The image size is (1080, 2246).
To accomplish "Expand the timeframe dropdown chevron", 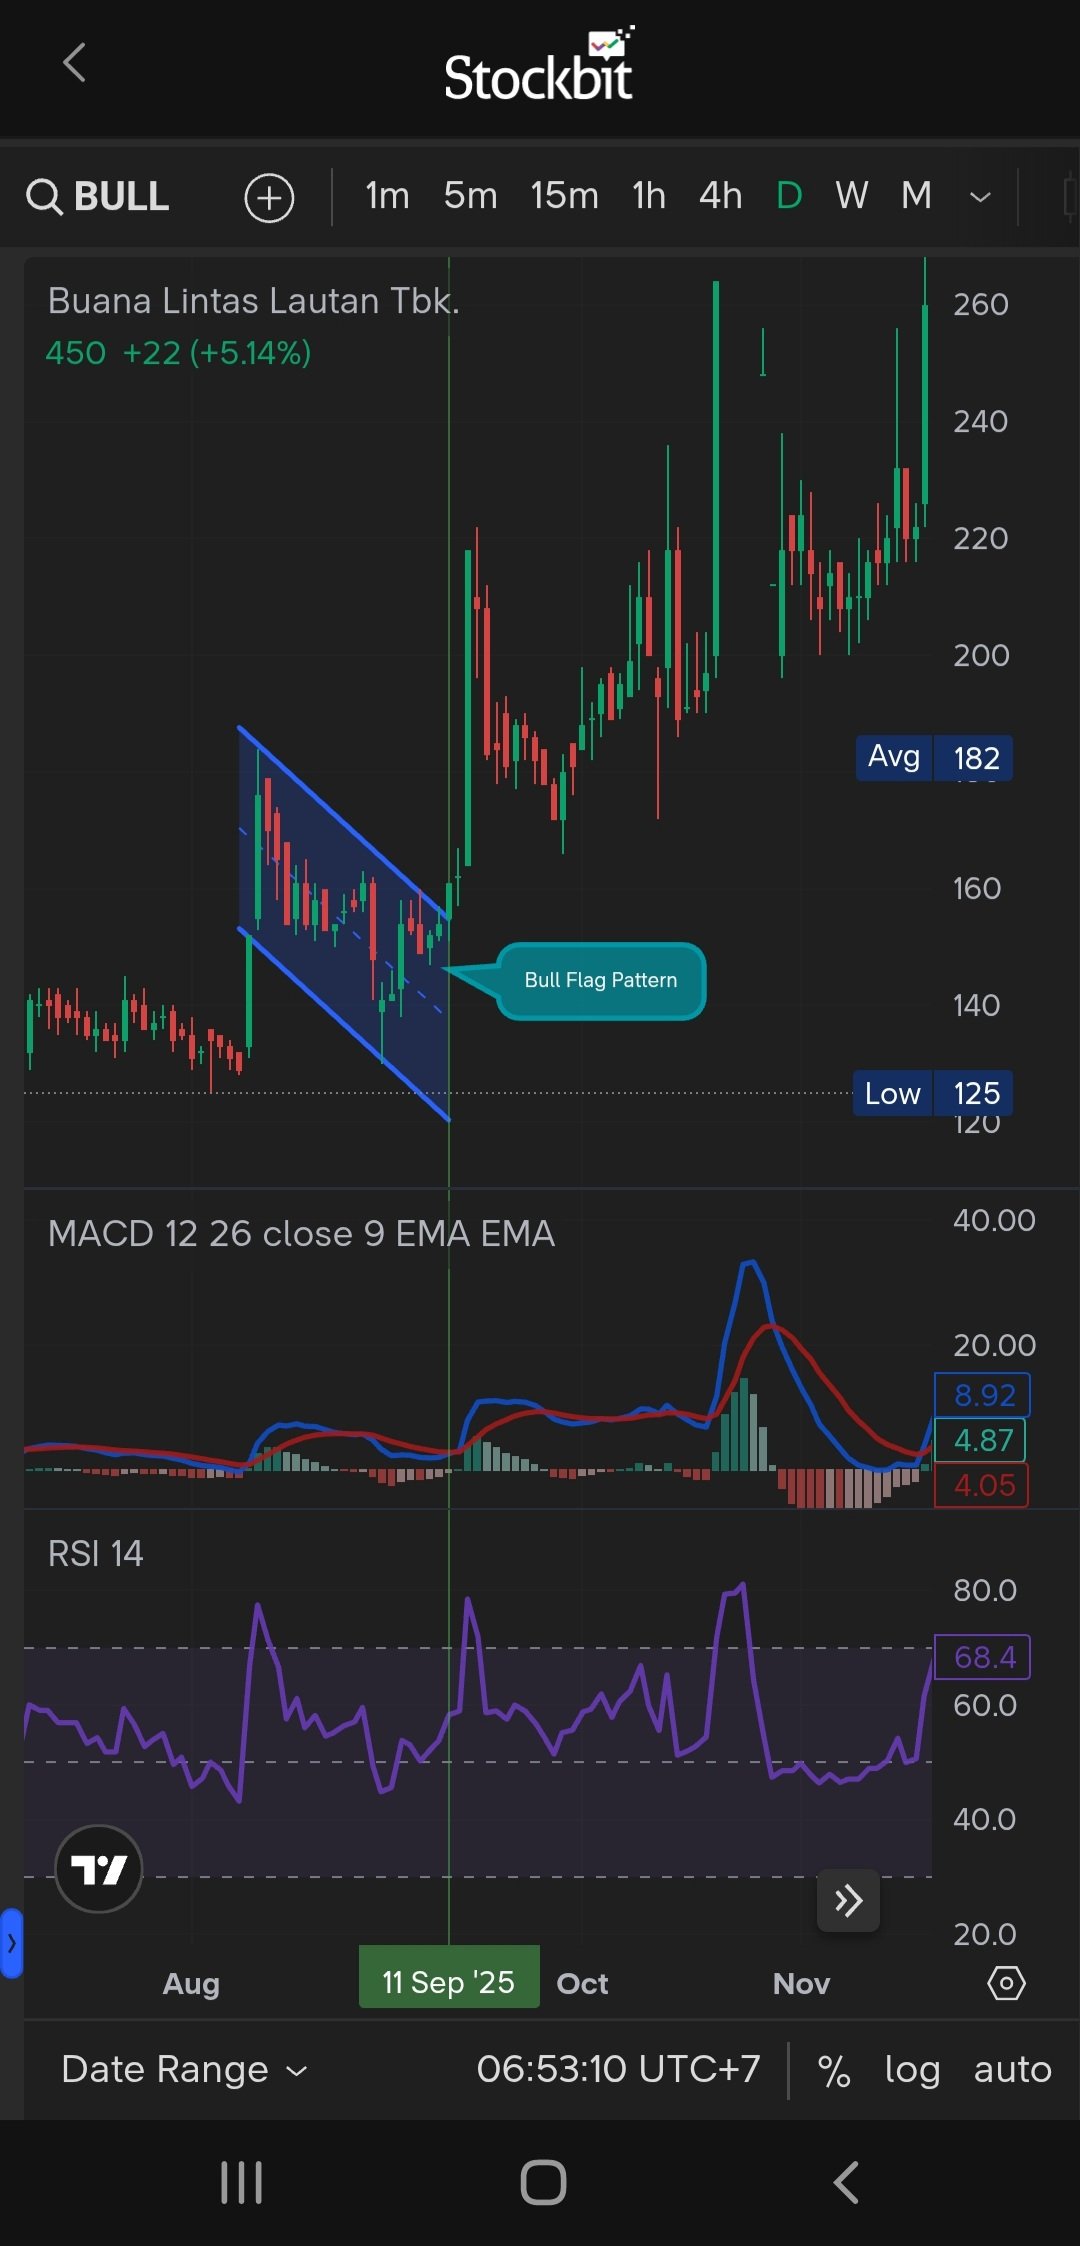I will [x=981, y=197].
